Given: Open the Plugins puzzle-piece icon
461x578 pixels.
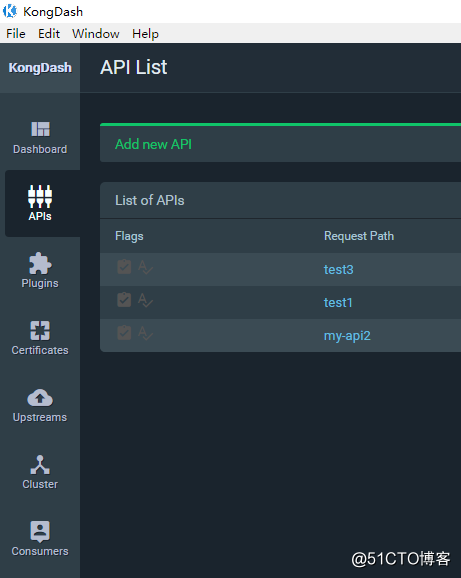Looking at the screenshot, I should tap(40, 263).
